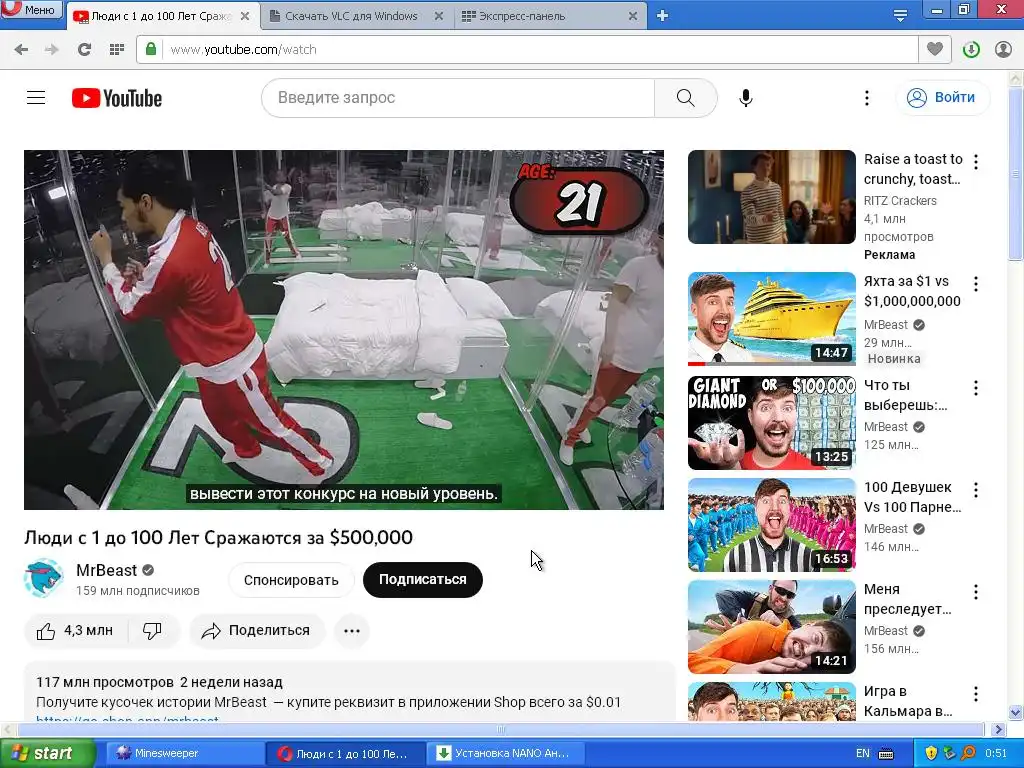The height and width of the screenshot is (768, 1024).
Task: Open Raise a toast to crunchy title
Action: tap(913, 169)
